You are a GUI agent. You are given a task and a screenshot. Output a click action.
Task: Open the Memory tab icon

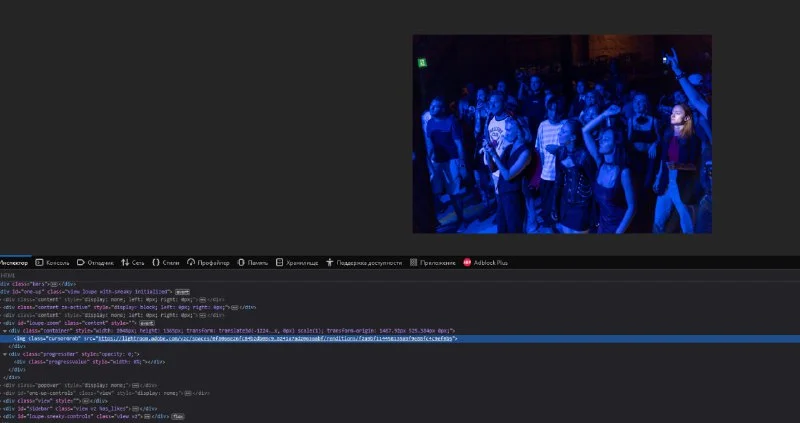(x=241, y=262)
